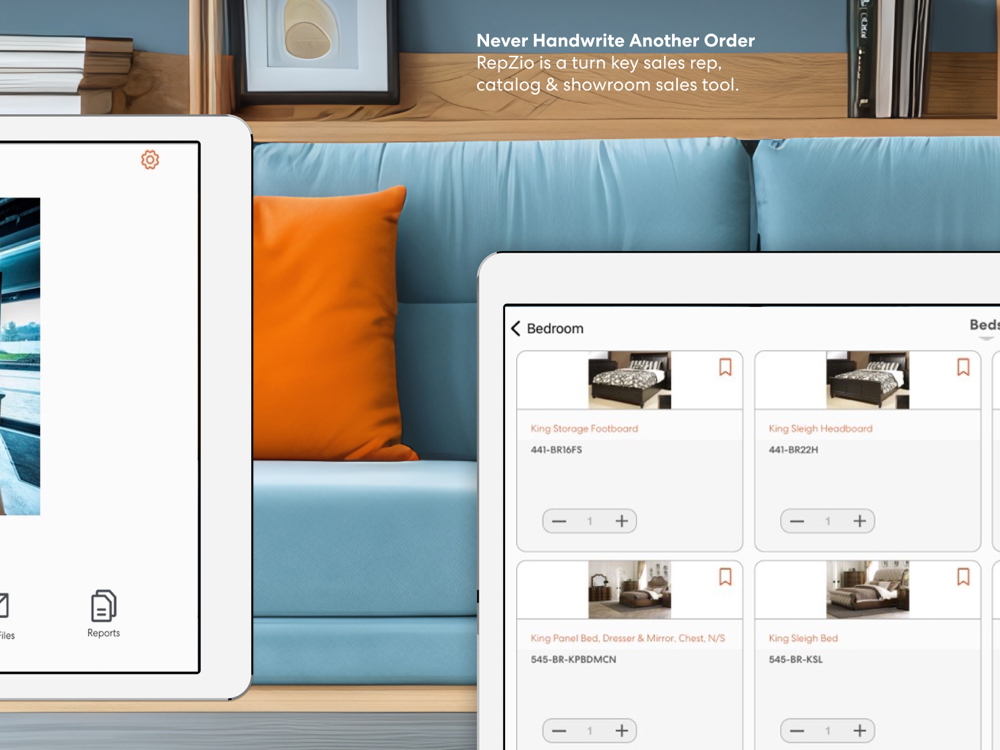
Task: Bookmark King Storage Footboard item
Action: (x=725, y=367)
